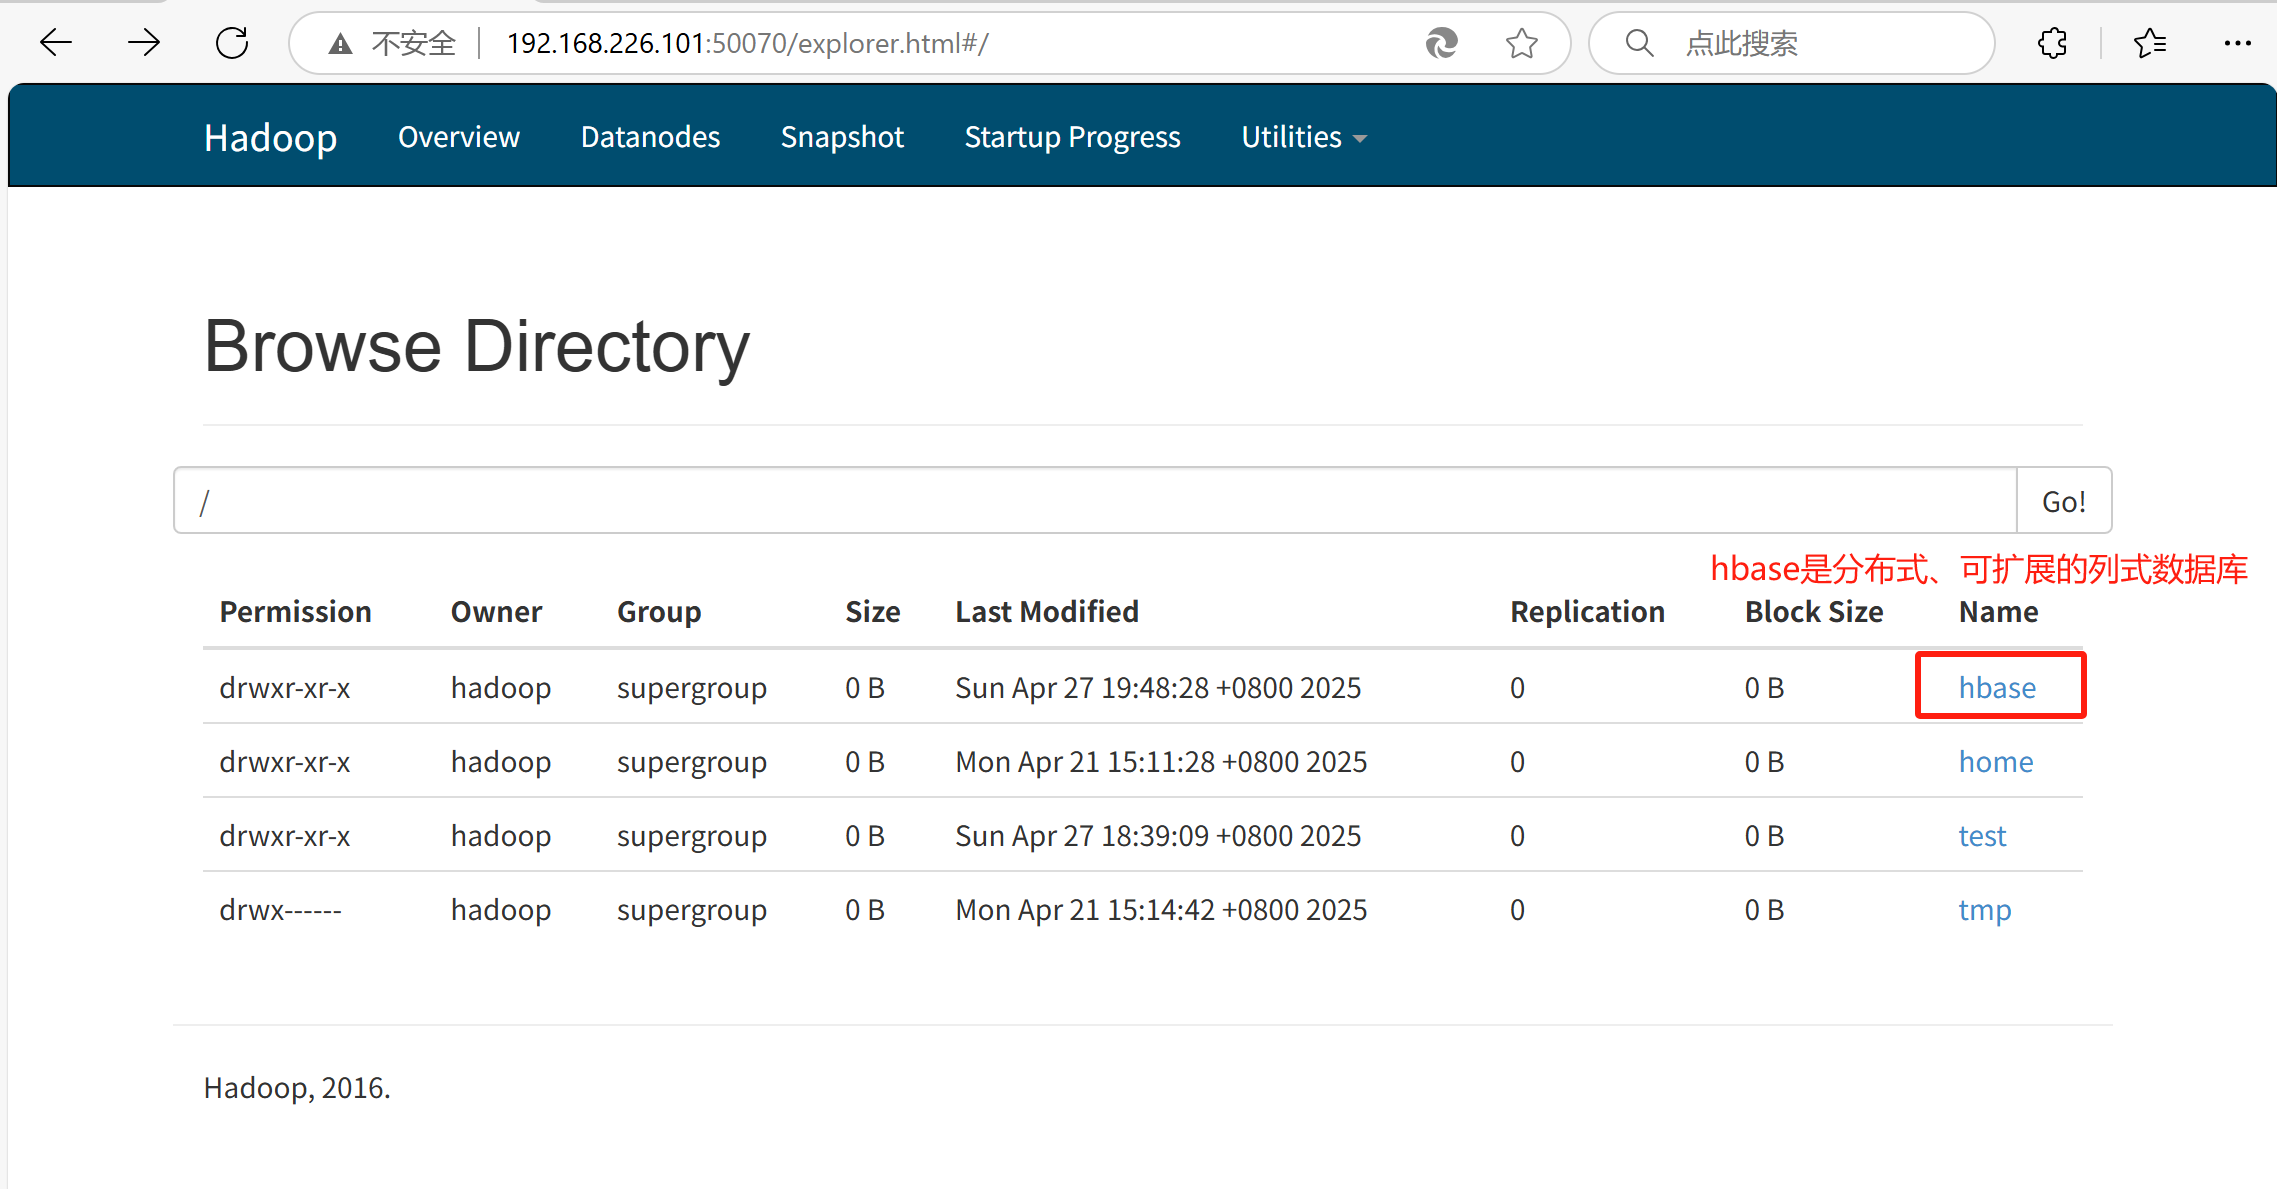The image size is (2277, 1189).
Task: Click the directory path input field
Action: [x=1095, y=501]
